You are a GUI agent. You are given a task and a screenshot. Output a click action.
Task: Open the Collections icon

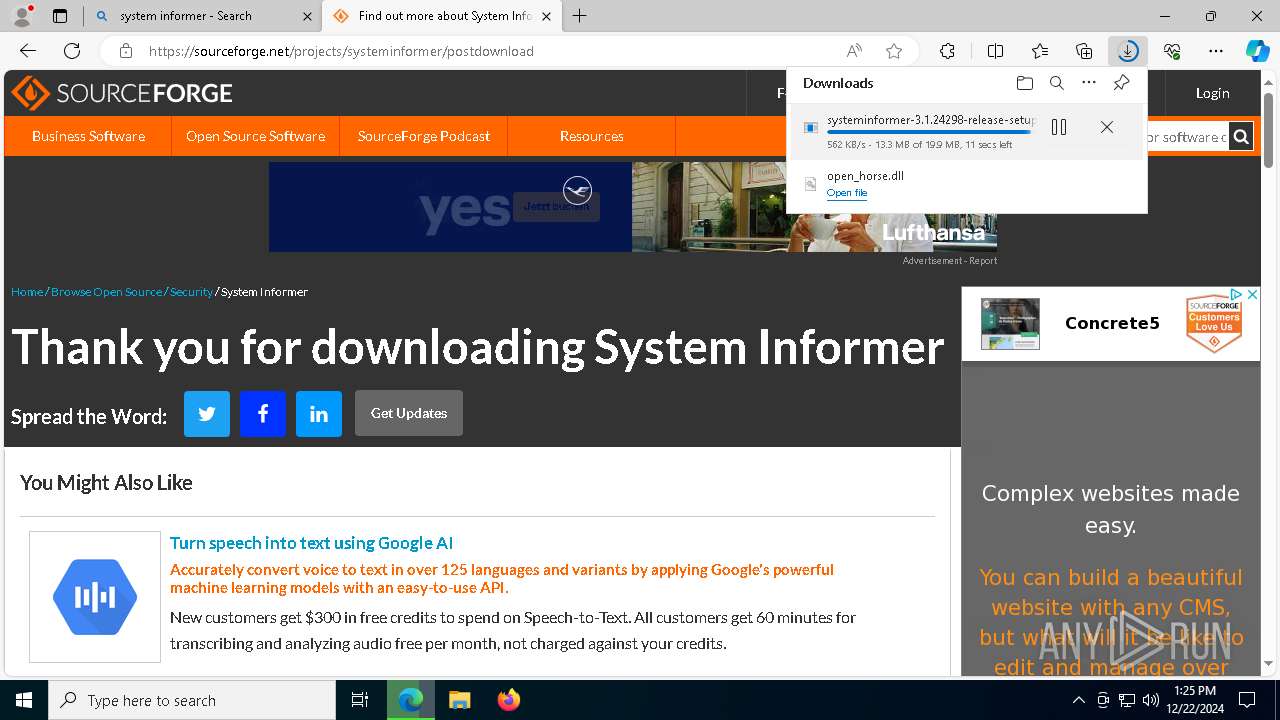click(x=1084, y=51)
